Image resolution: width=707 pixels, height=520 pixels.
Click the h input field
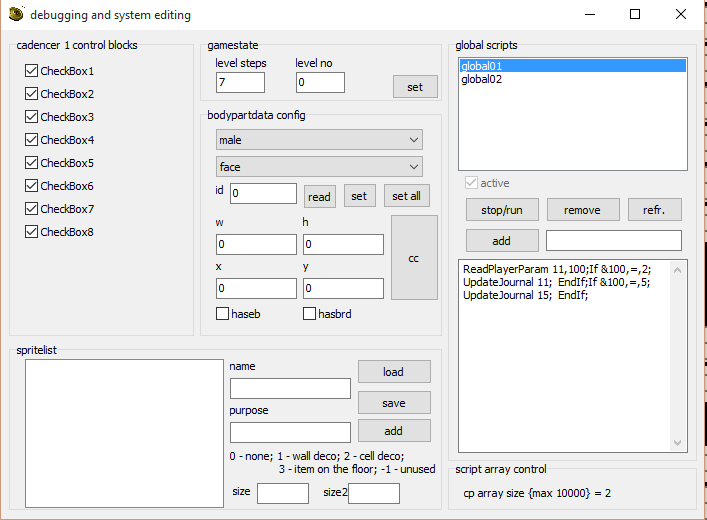pyautogui.click(x=343, y=244)
